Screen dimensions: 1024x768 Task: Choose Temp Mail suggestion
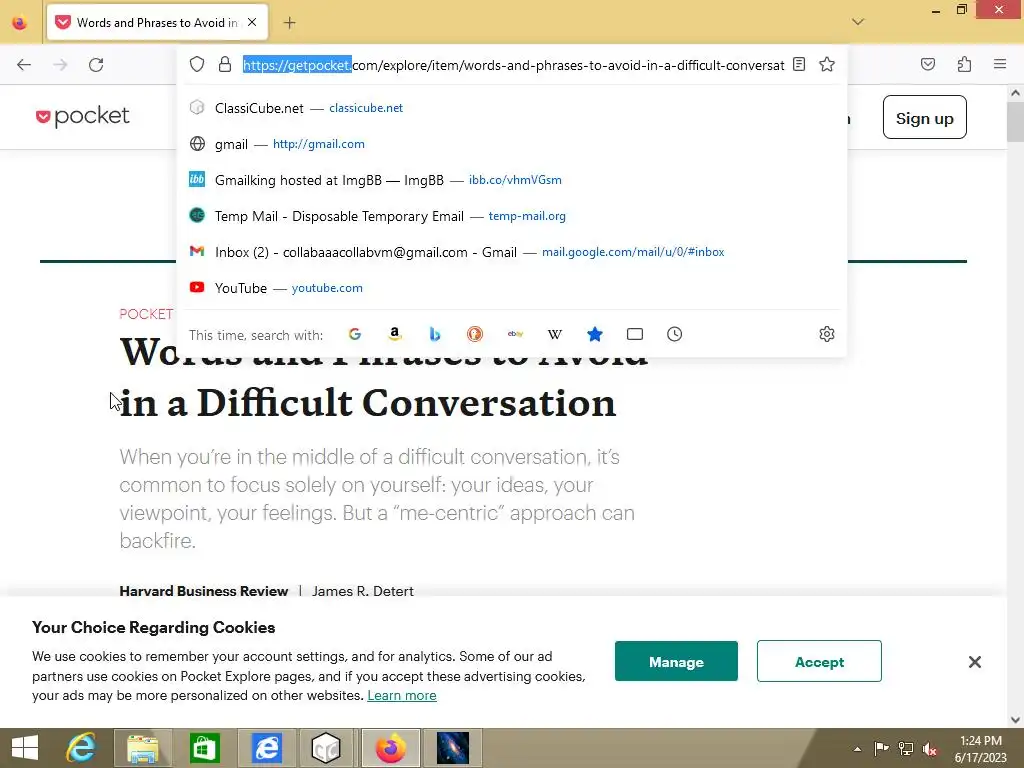tap(512, 216)
